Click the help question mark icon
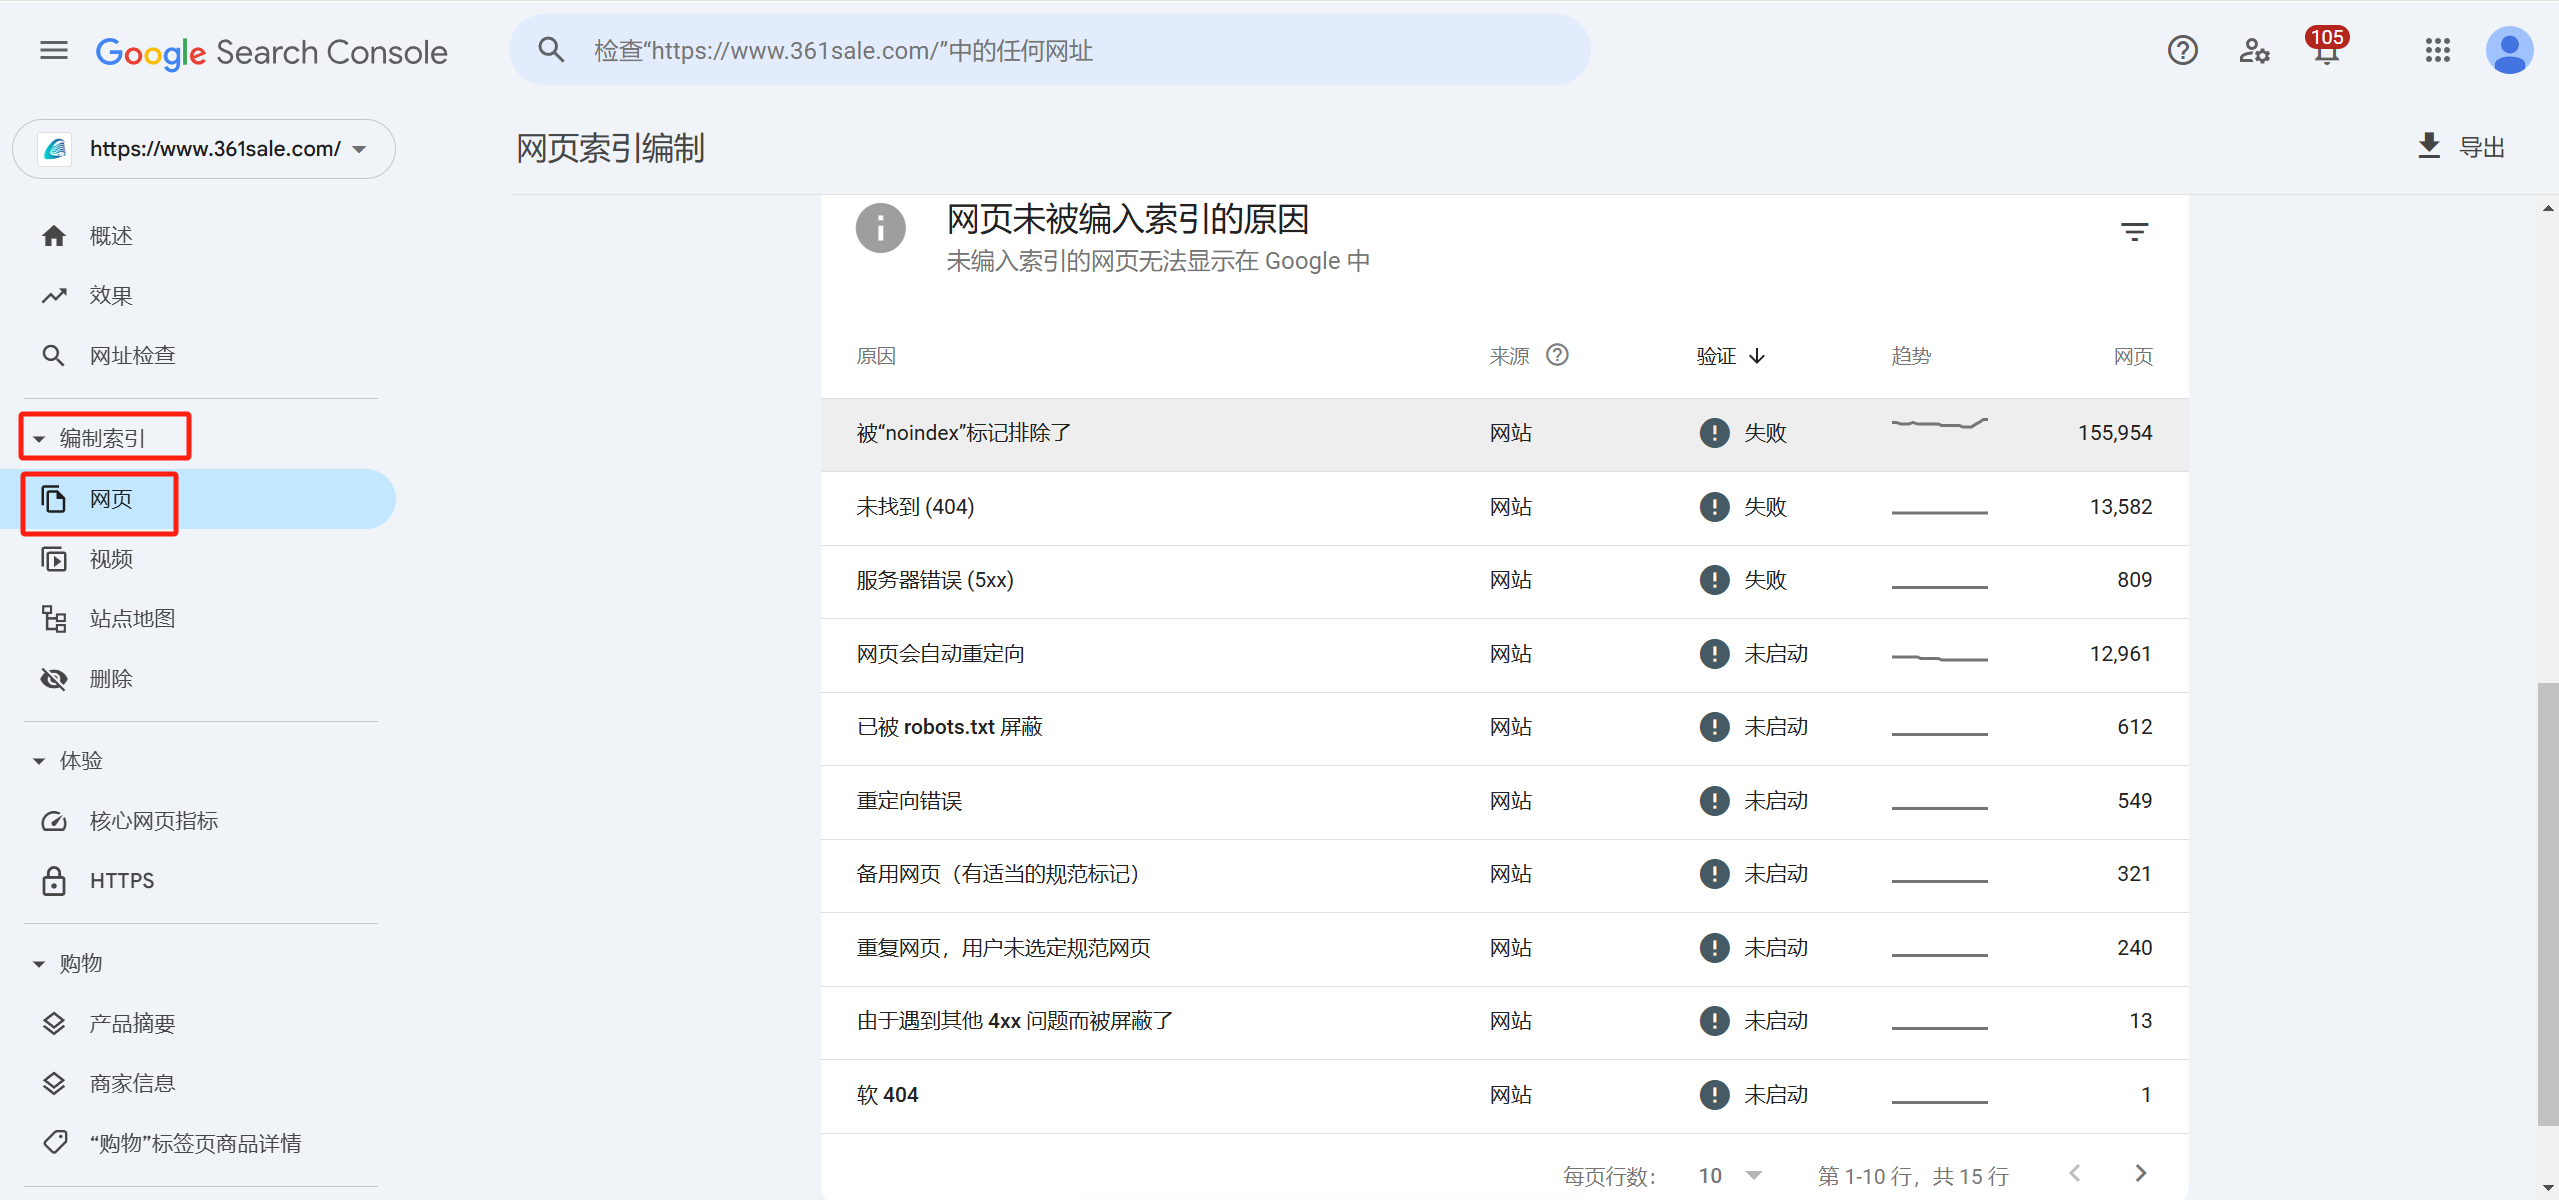Viewport: 2559px width, 1200px height. (x=2182, y=50)
